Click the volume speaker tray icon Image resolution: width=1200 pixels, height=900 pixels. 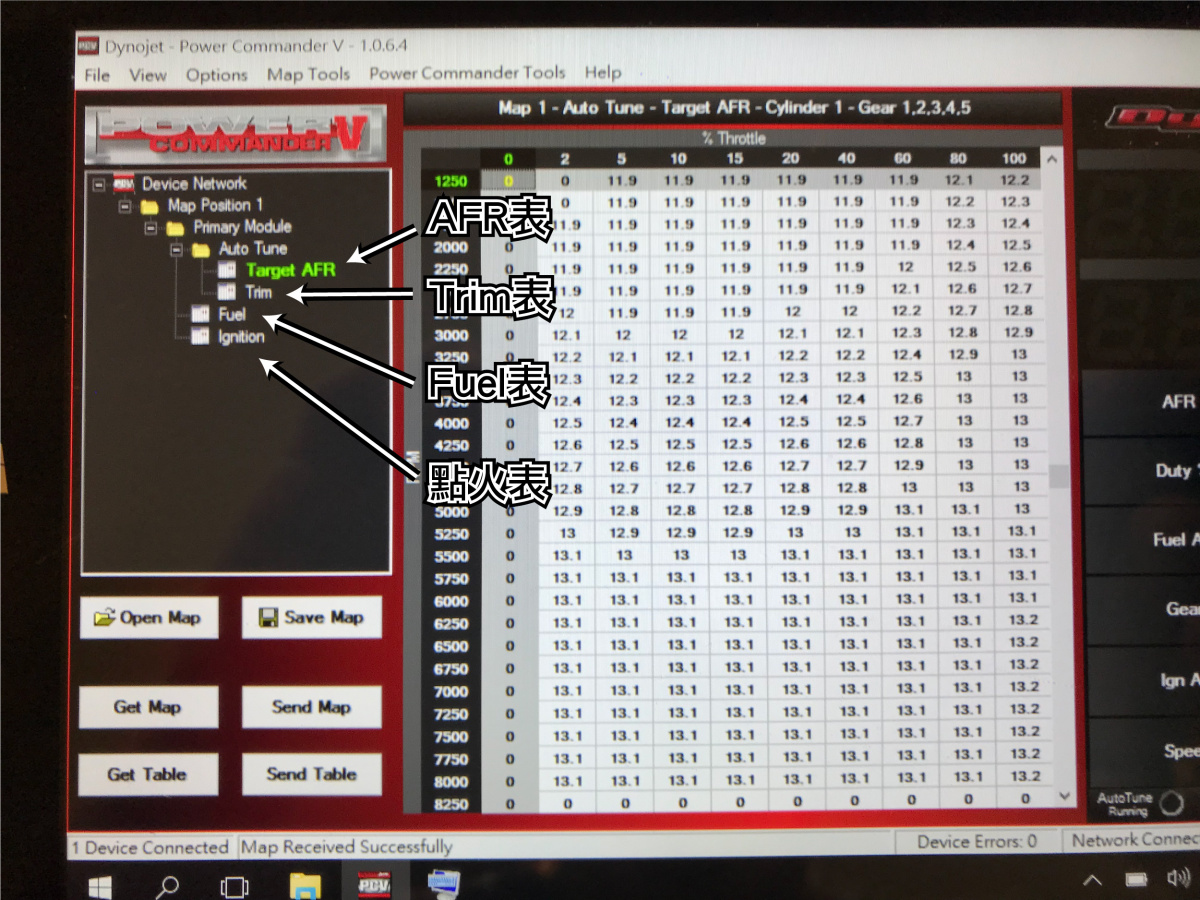point(1176,880)
